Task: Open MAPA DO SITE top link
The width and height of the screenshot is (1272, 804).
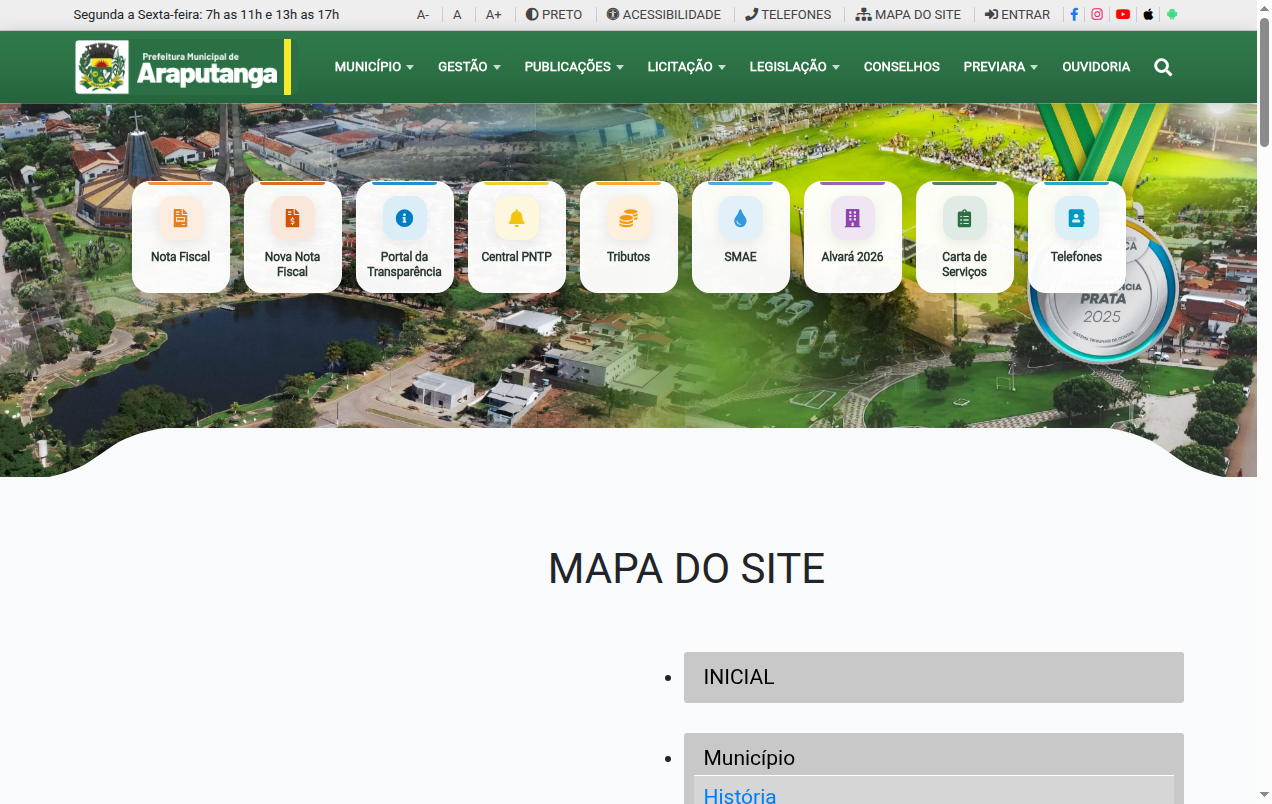Action: click(x=908, y=15)
